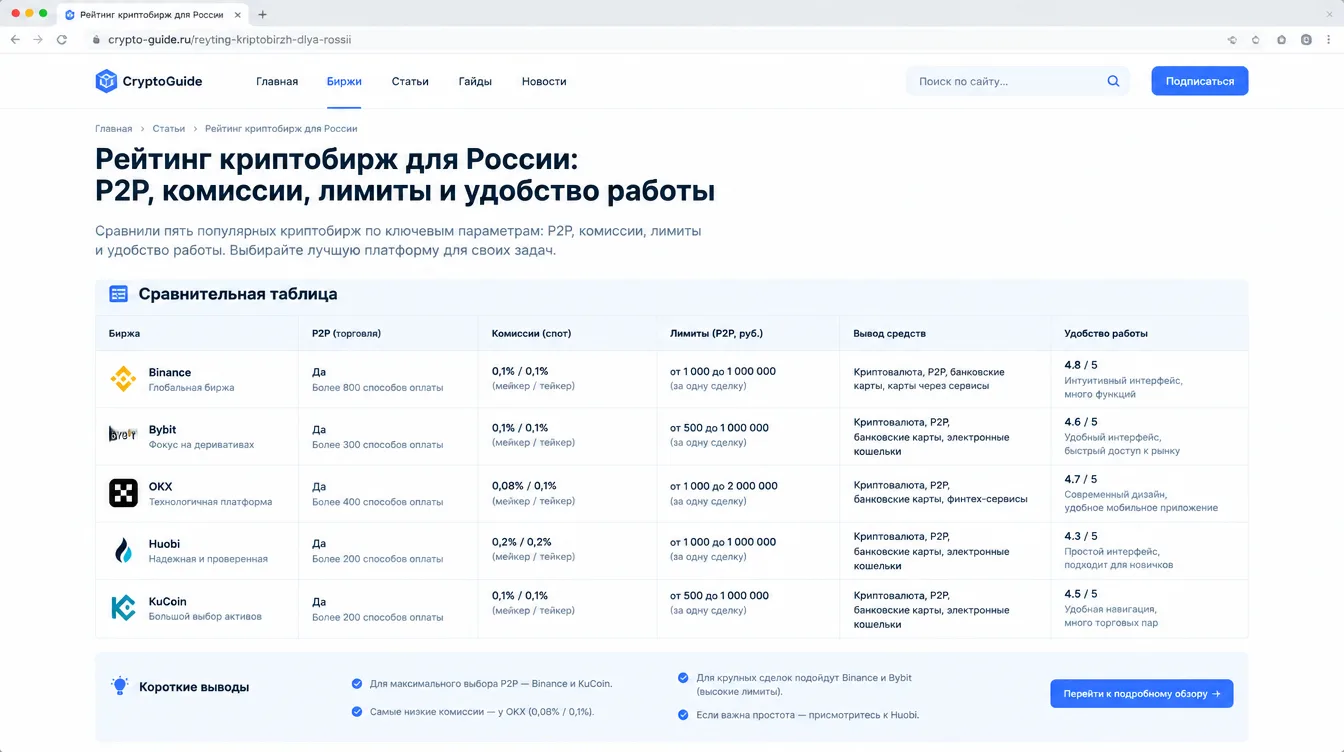Reload the page with browser refresh icon
Viewport: 1344px width, 752px height.
coord(62,40)
